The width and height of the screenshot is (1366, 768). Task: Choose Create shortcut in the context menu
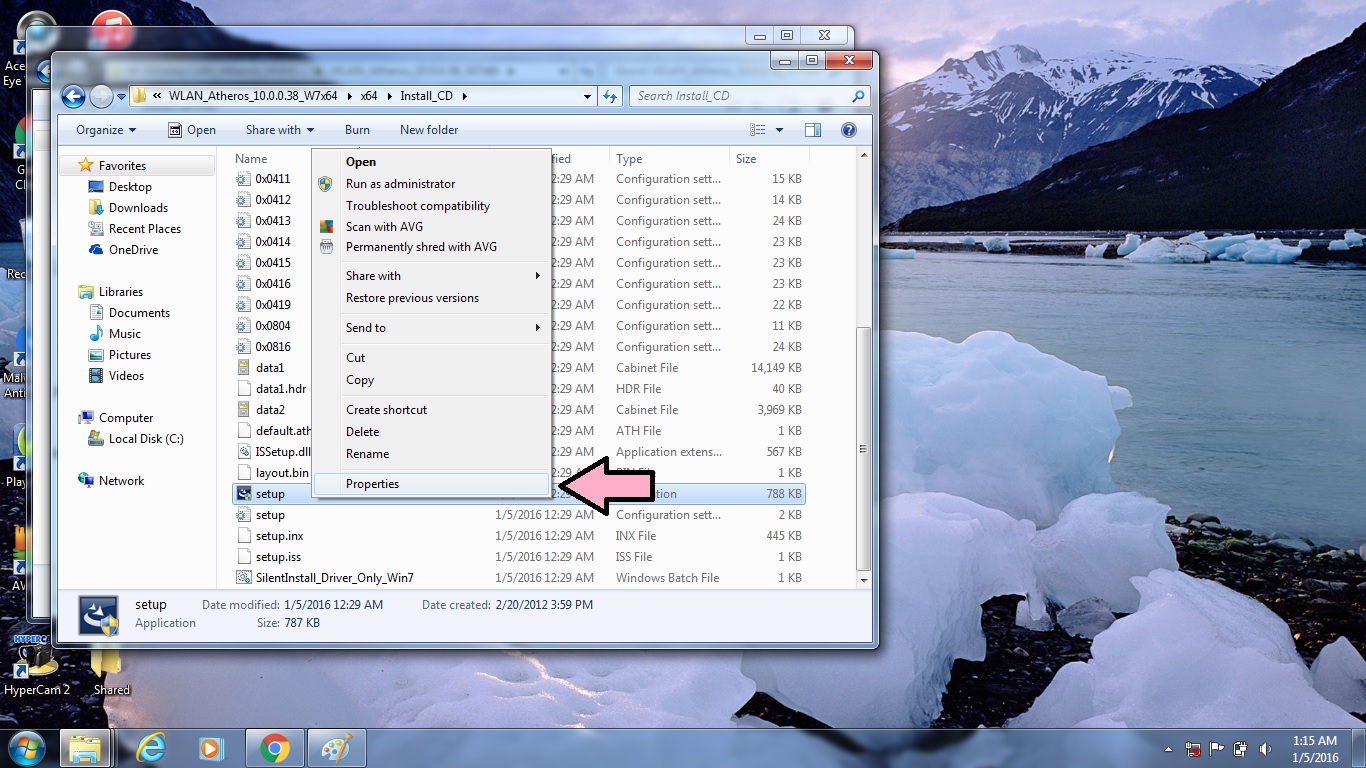tap(431, 410)
